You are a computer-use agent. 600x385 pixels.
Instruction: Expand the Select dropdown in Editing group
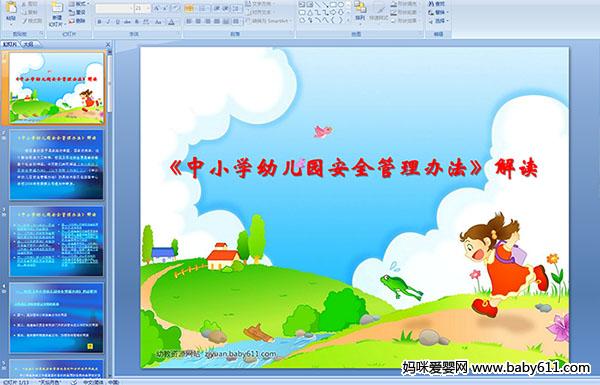(x=438, y=21)
